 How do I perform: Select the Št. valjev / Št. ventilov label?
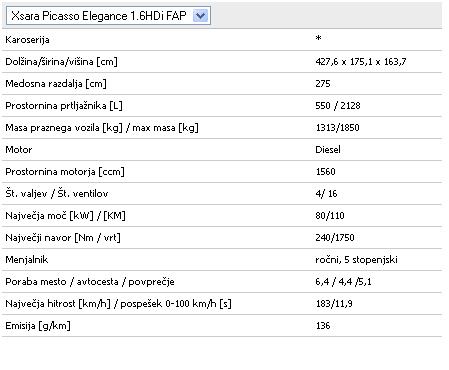click(x=57, y=194)
